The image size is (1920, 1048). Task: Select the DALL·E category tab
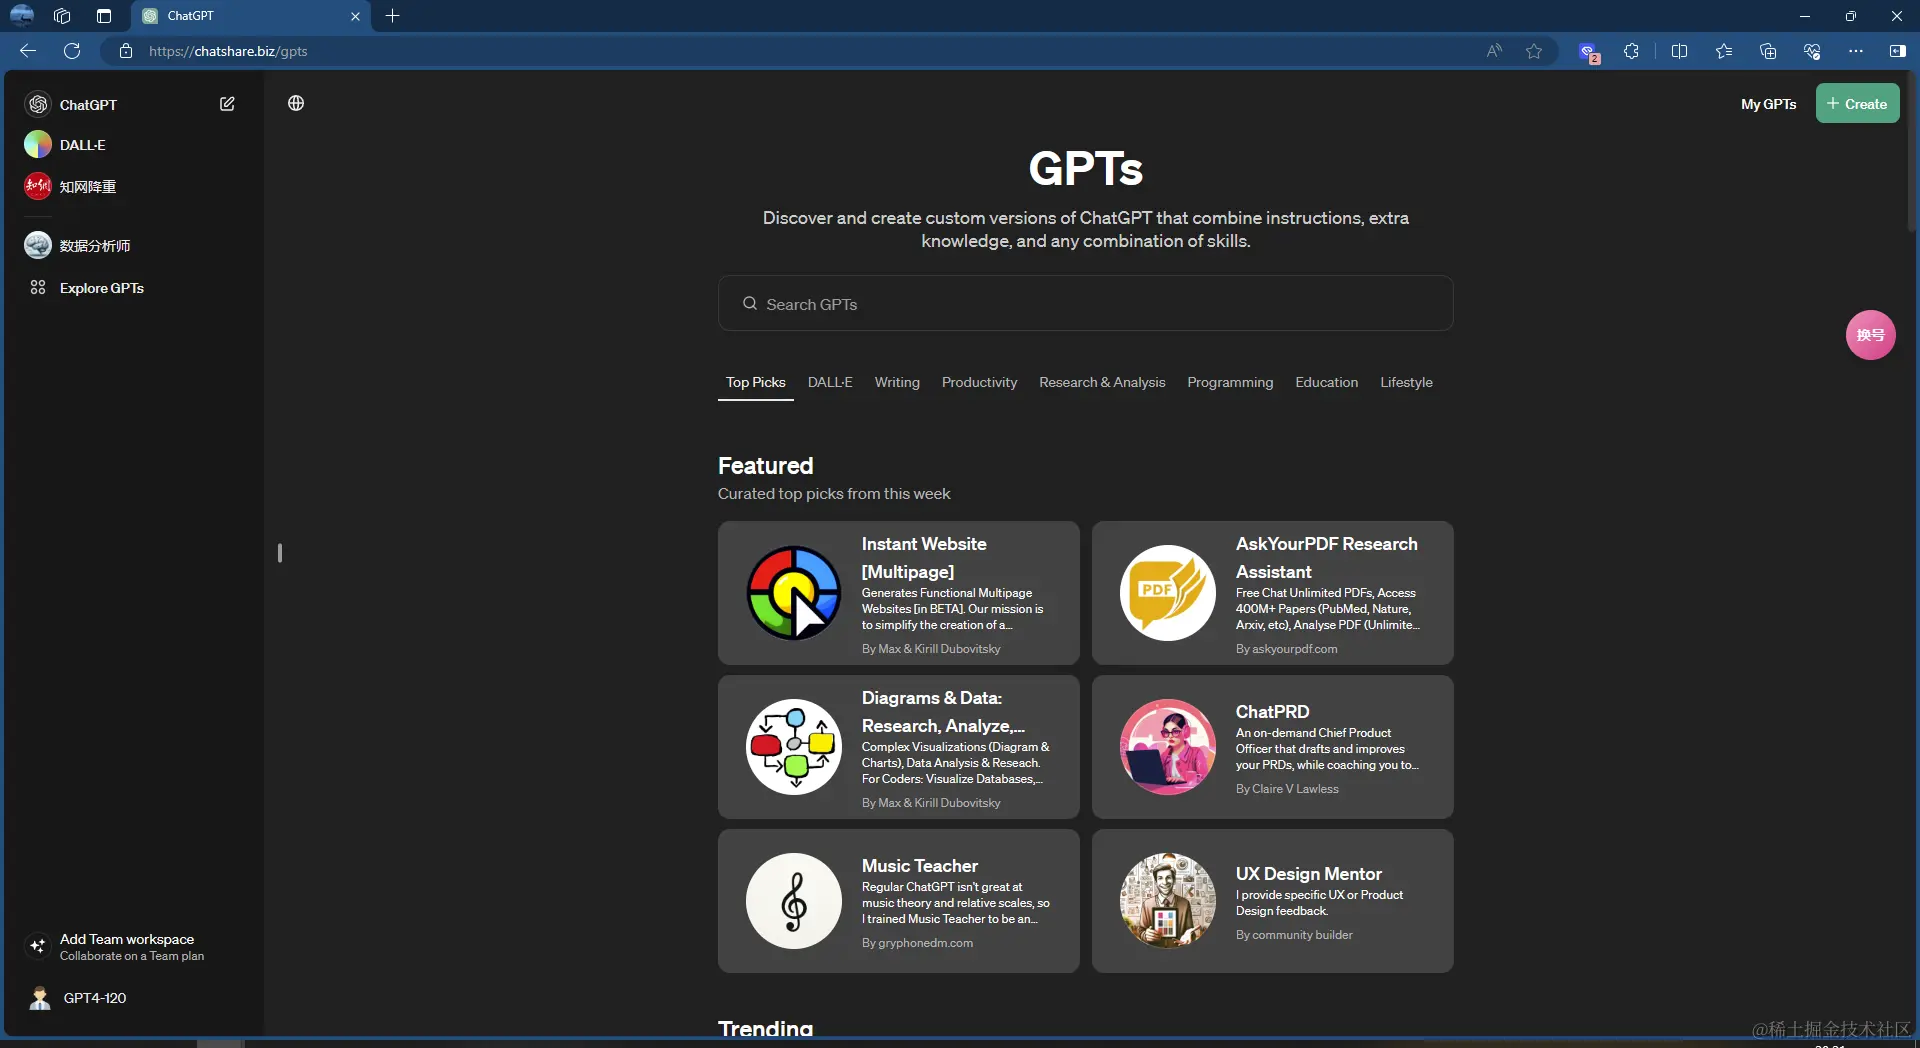click(x=830, y=382)
